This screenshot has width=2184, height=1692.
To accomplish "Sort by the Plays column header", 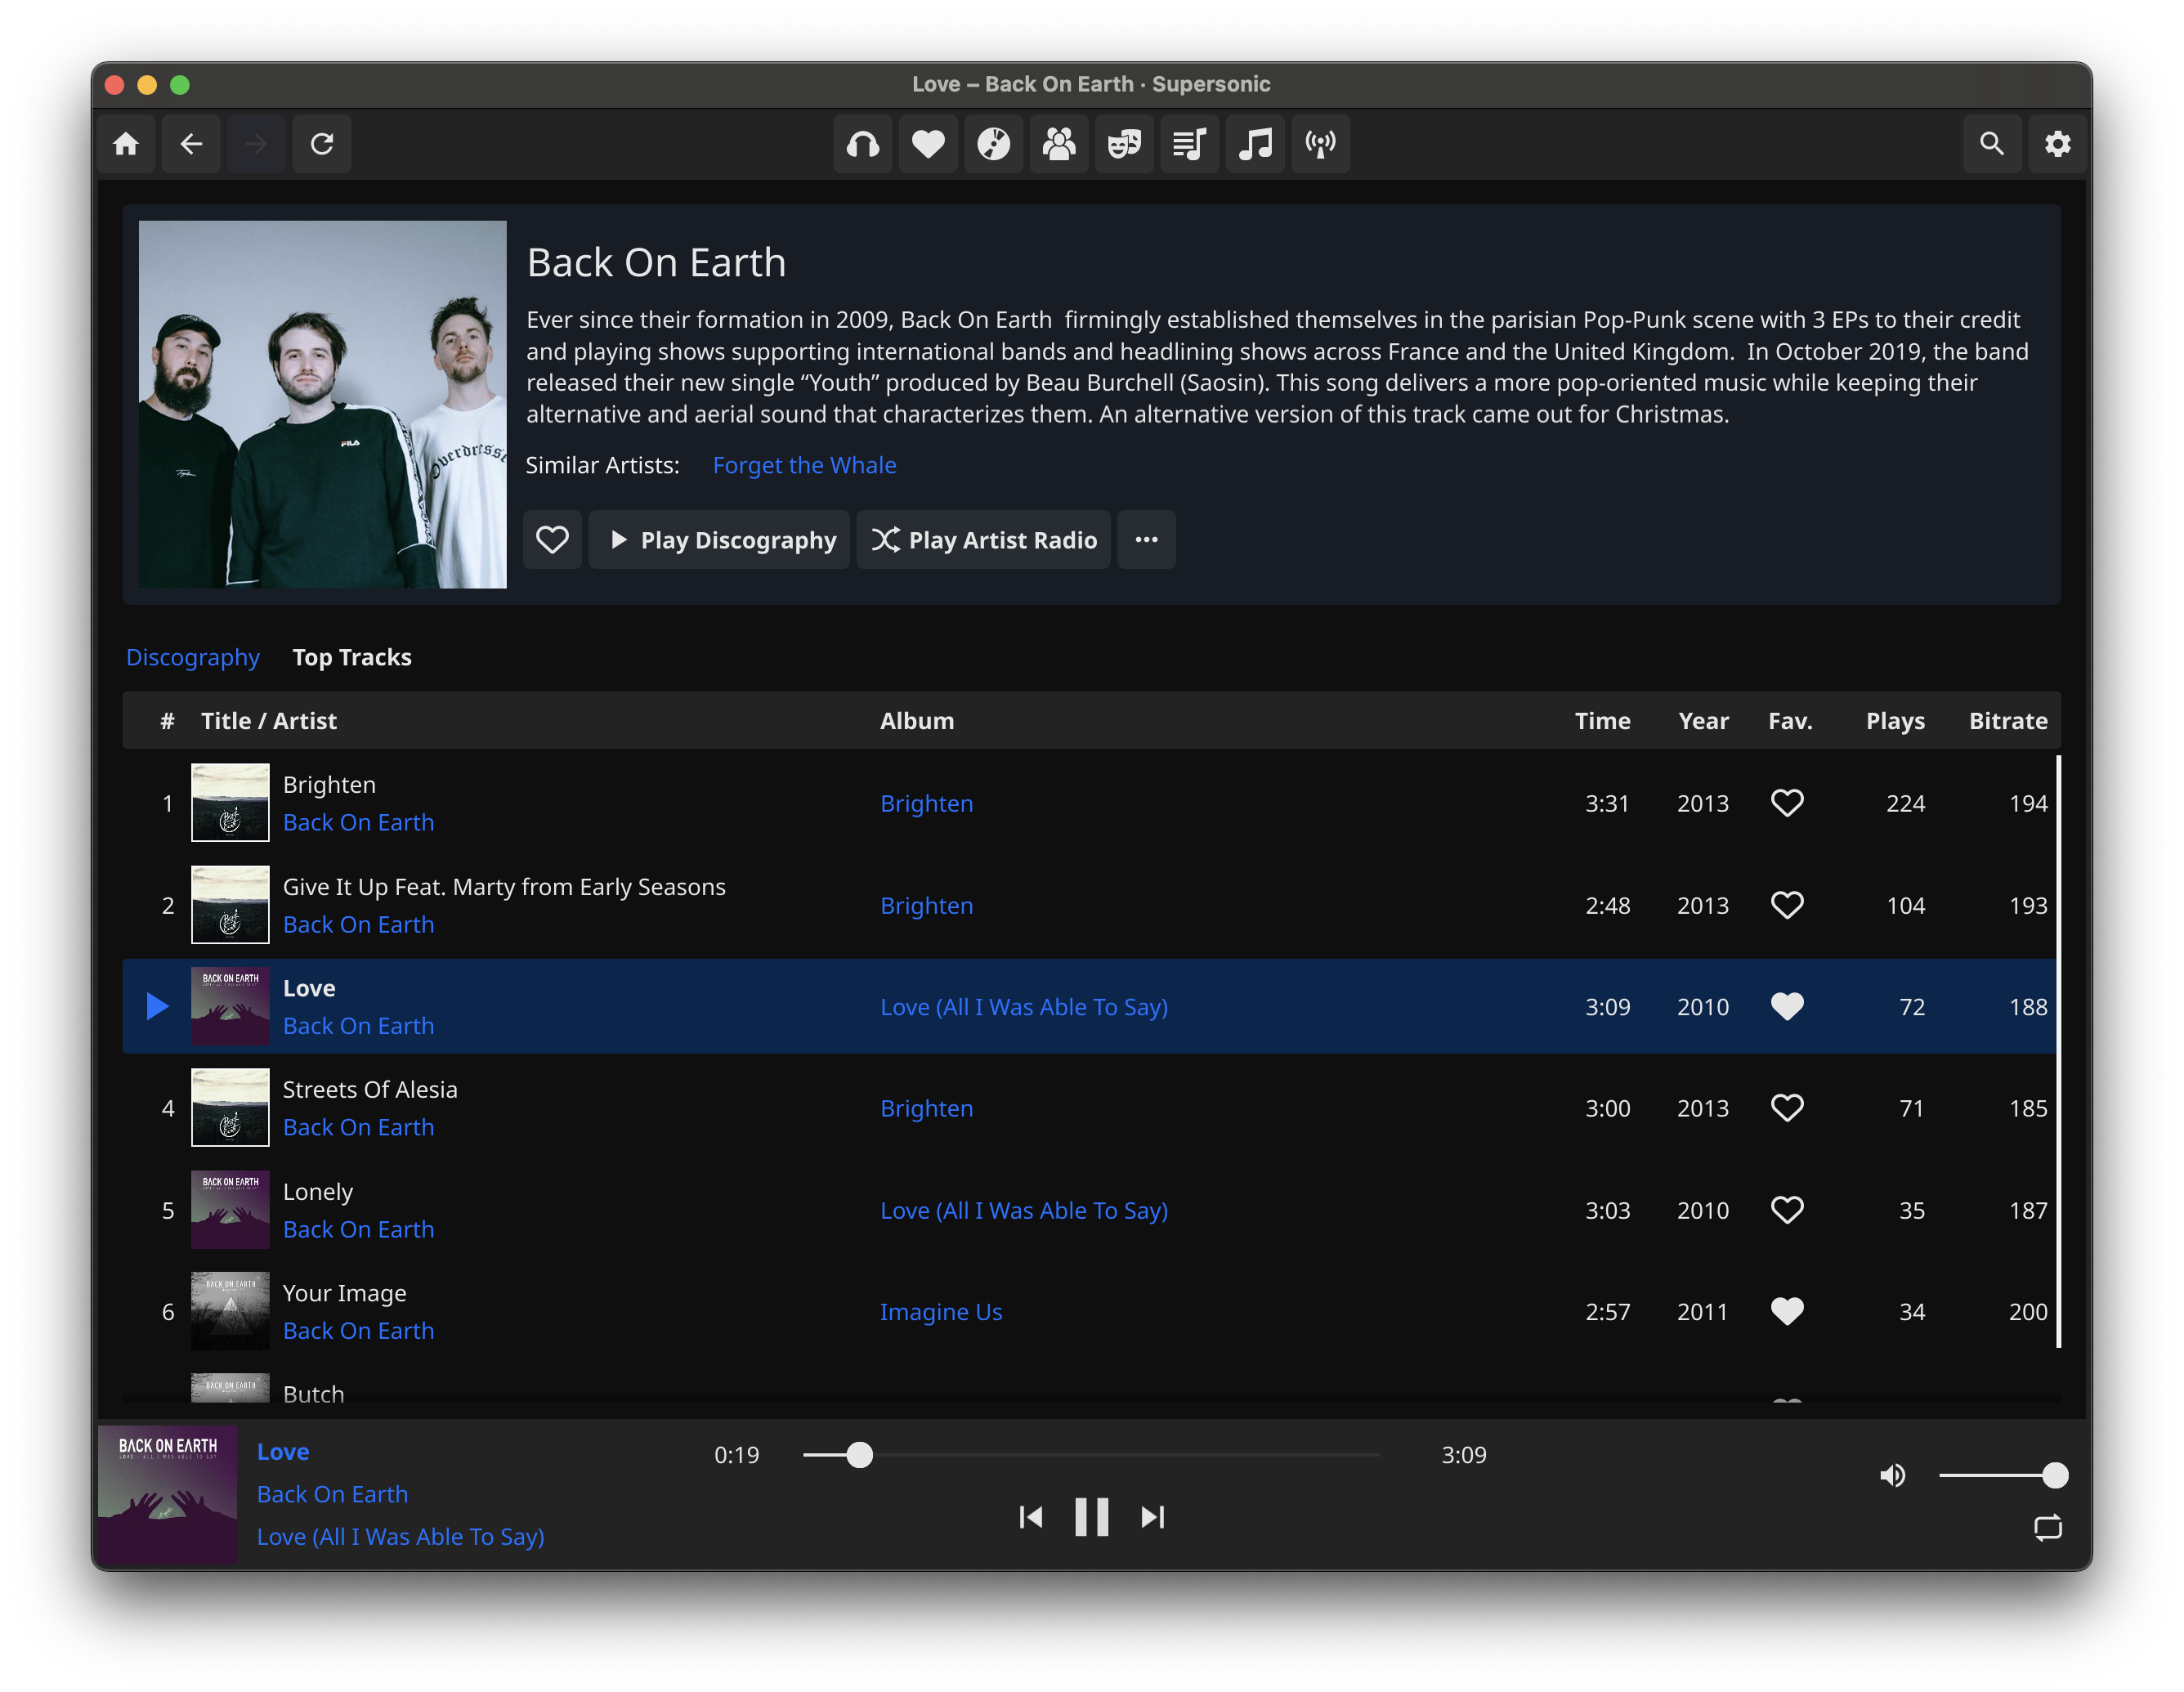I will pyautogui.click(x=1895, y=720).
